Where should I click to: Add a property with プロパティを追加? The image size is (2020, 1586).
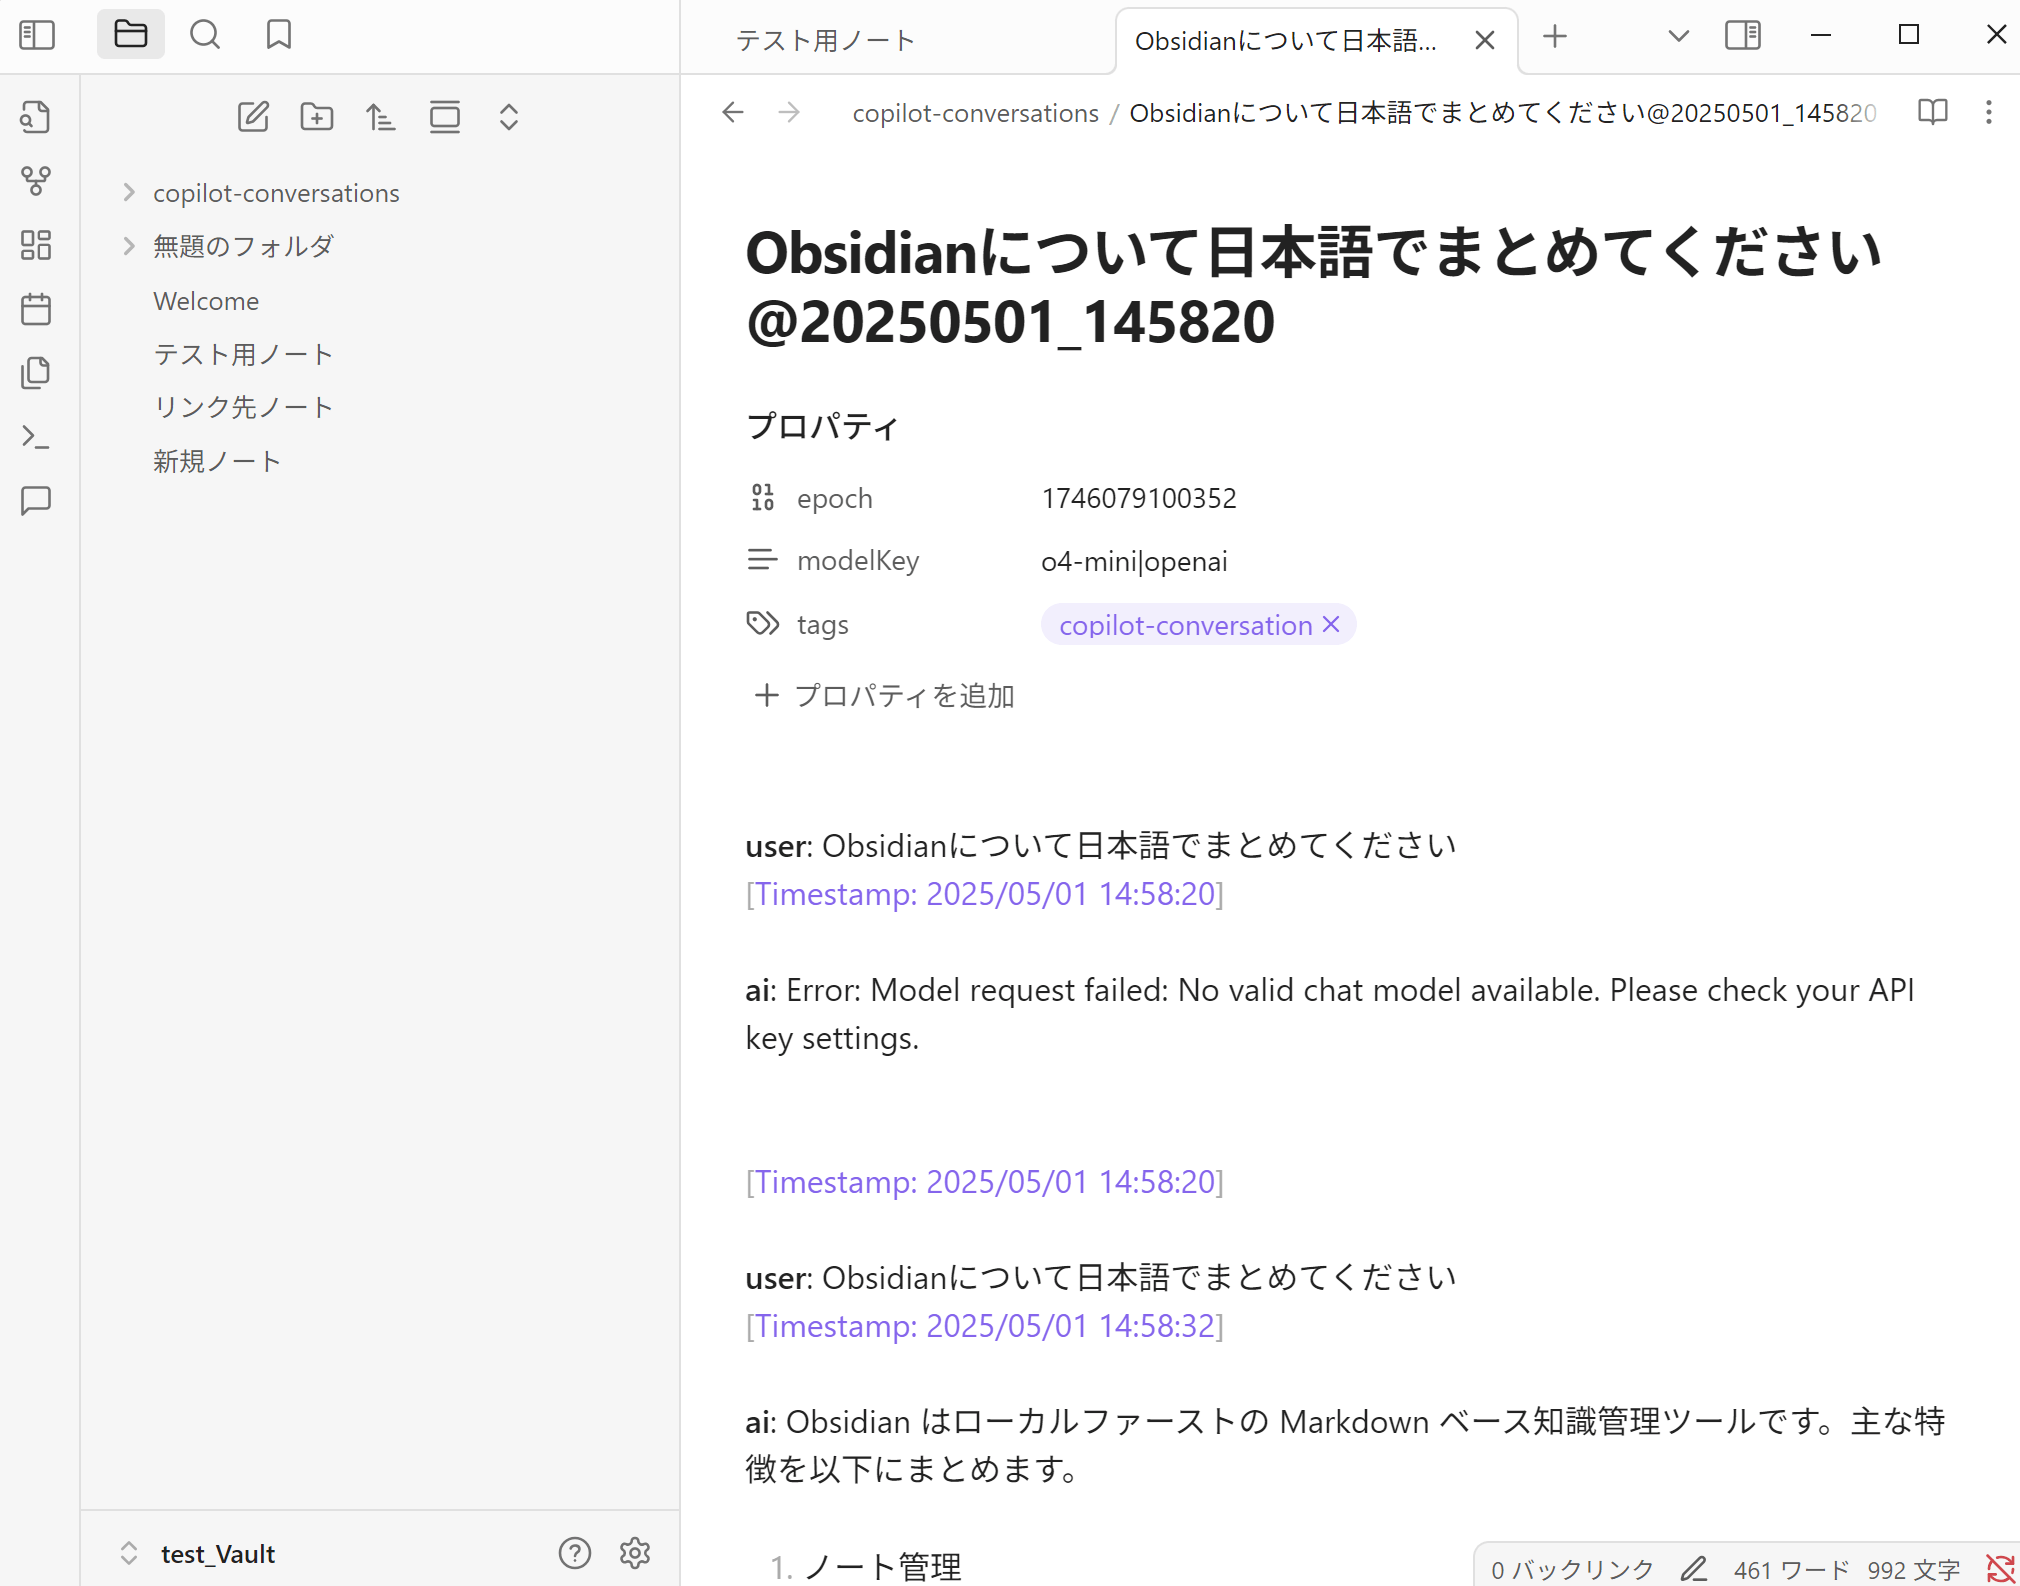click(x=883, y=695)
